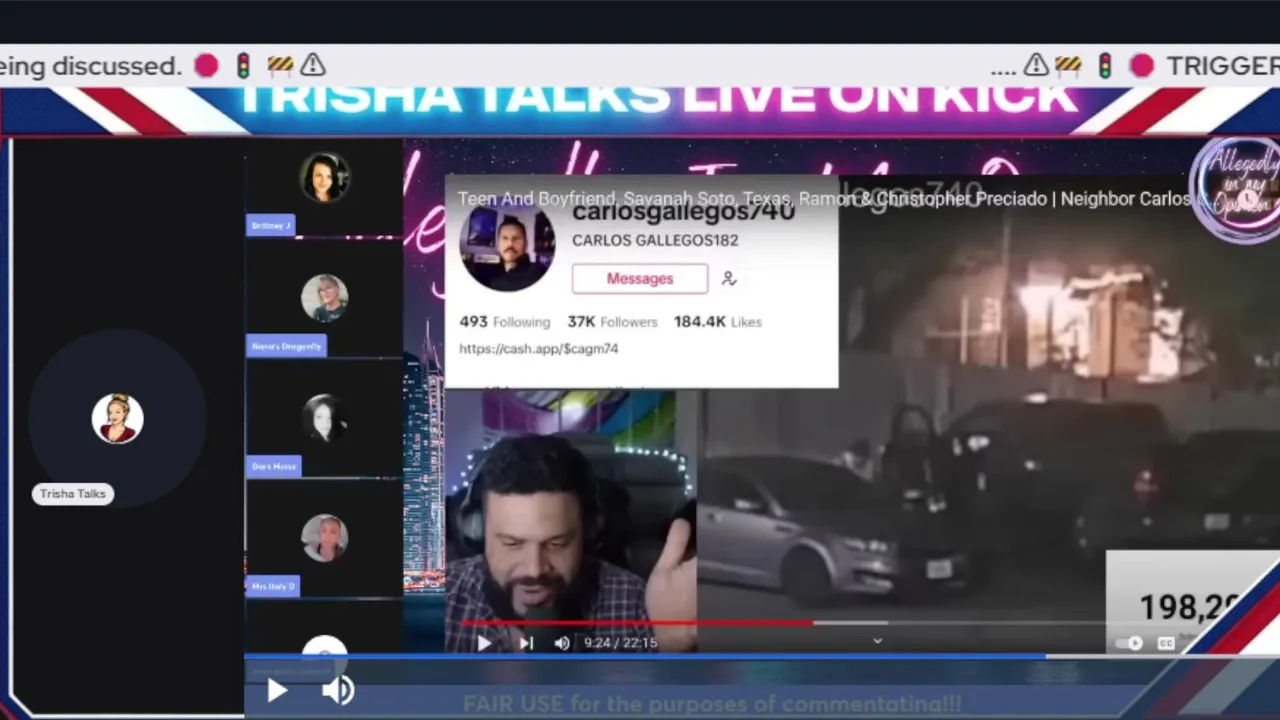Select Nana's Dragonfly participant avatar
1280x720 pixels.
tap(324, 298)
